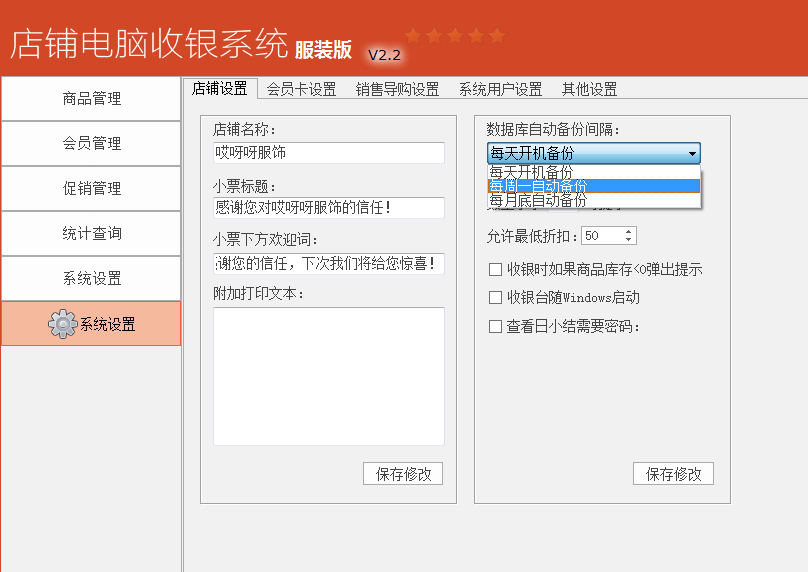Click into the 店铺名称 text field
808x572 pixels.
coord(328,153)
